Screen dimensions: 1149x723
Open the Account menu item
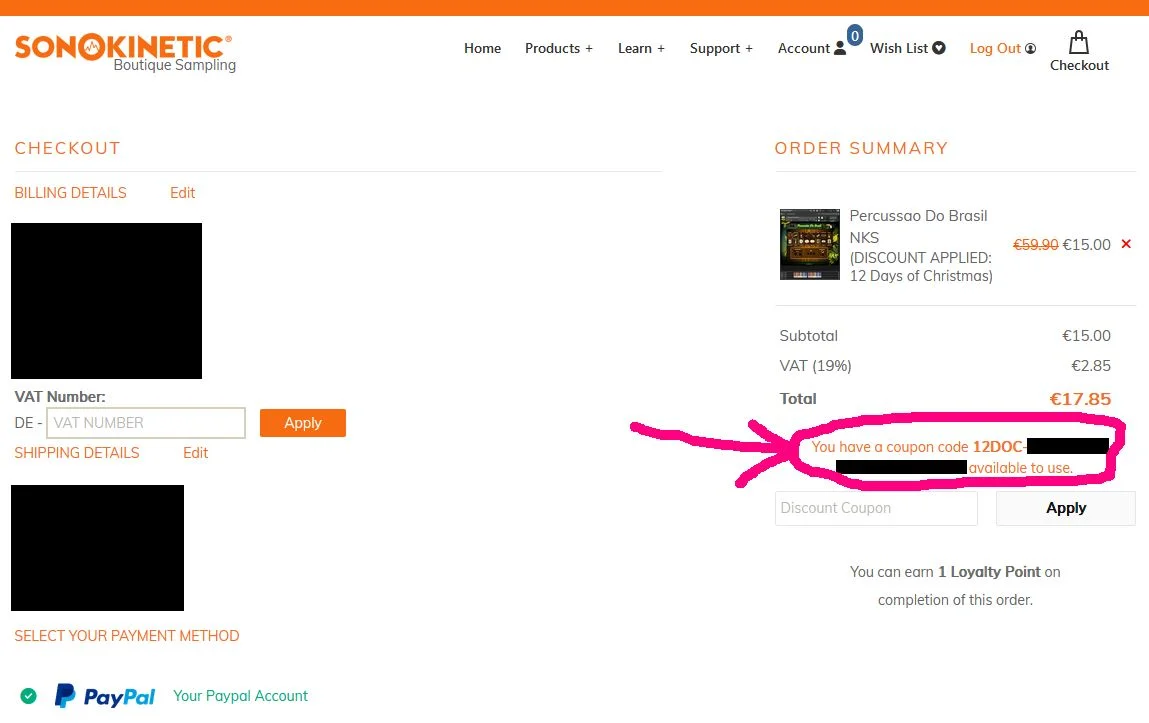(x=804, y=48)
